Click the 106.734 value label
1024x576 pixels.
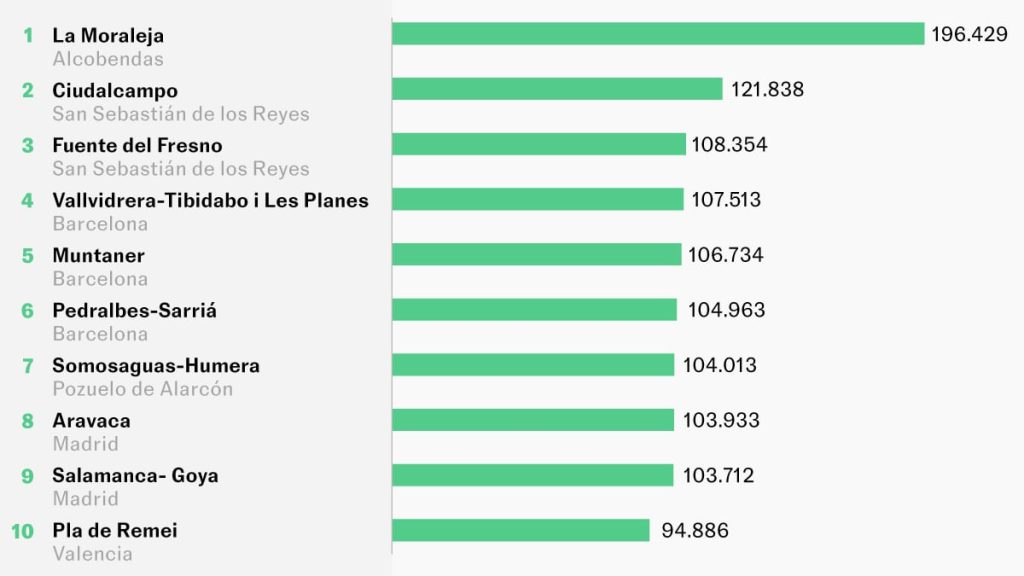(725, 255)
